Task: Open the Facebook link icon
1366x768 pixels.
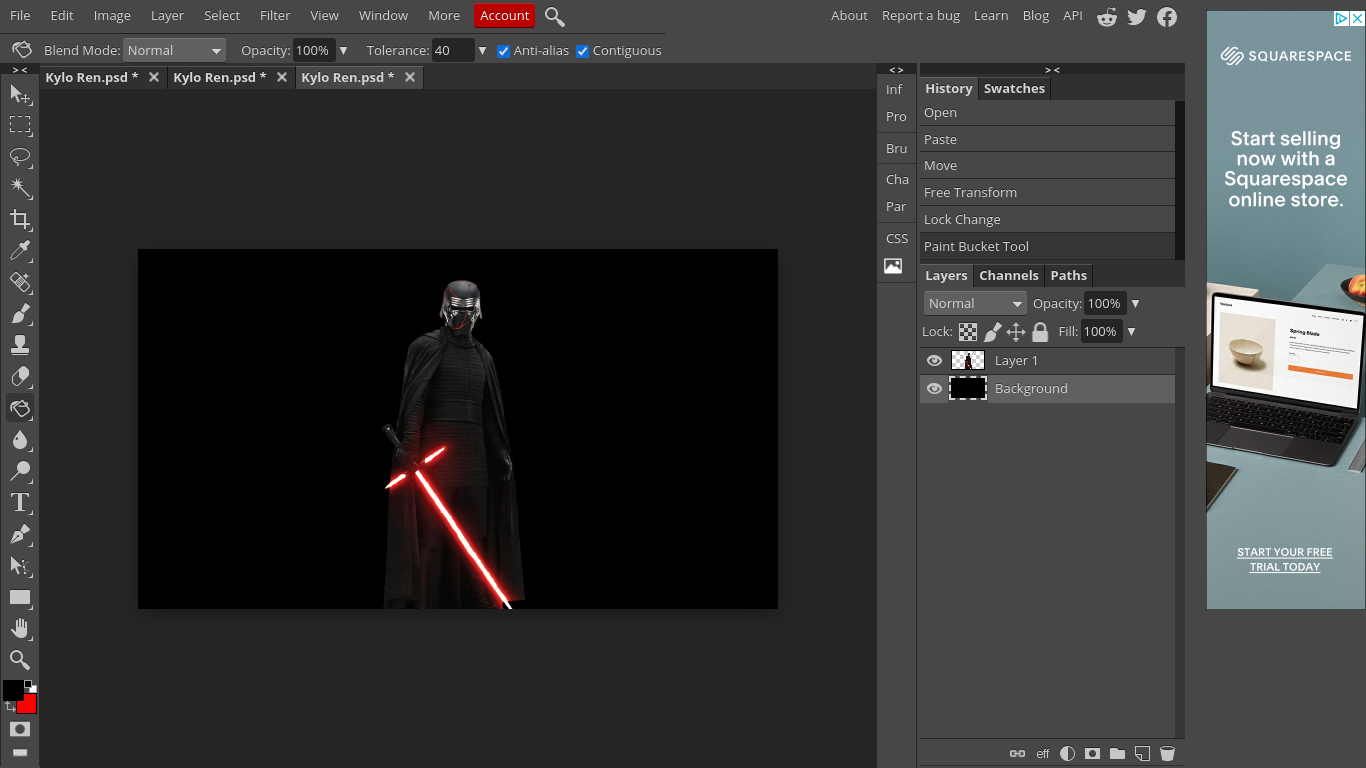Action: (x=1167, y=16)
